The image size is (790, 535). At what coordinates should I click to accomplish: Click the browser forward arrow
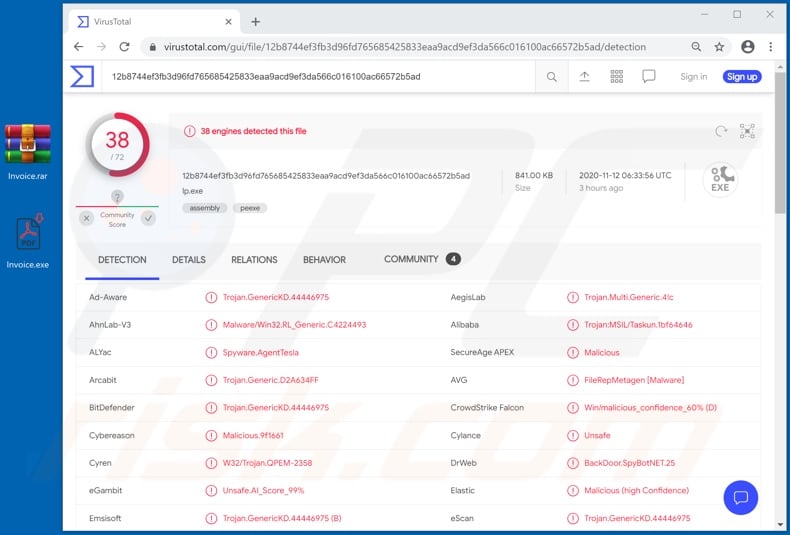pos(101,47)
